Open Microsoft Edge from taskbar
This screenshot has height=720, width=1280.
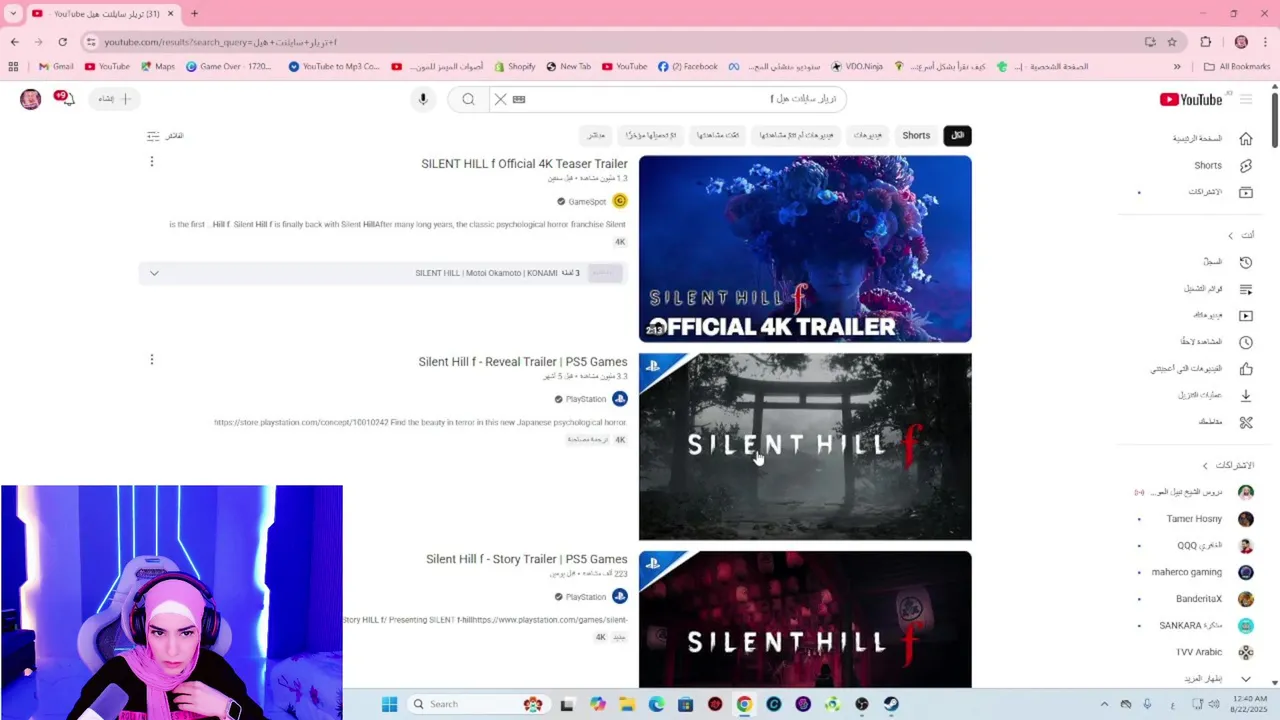656,704
